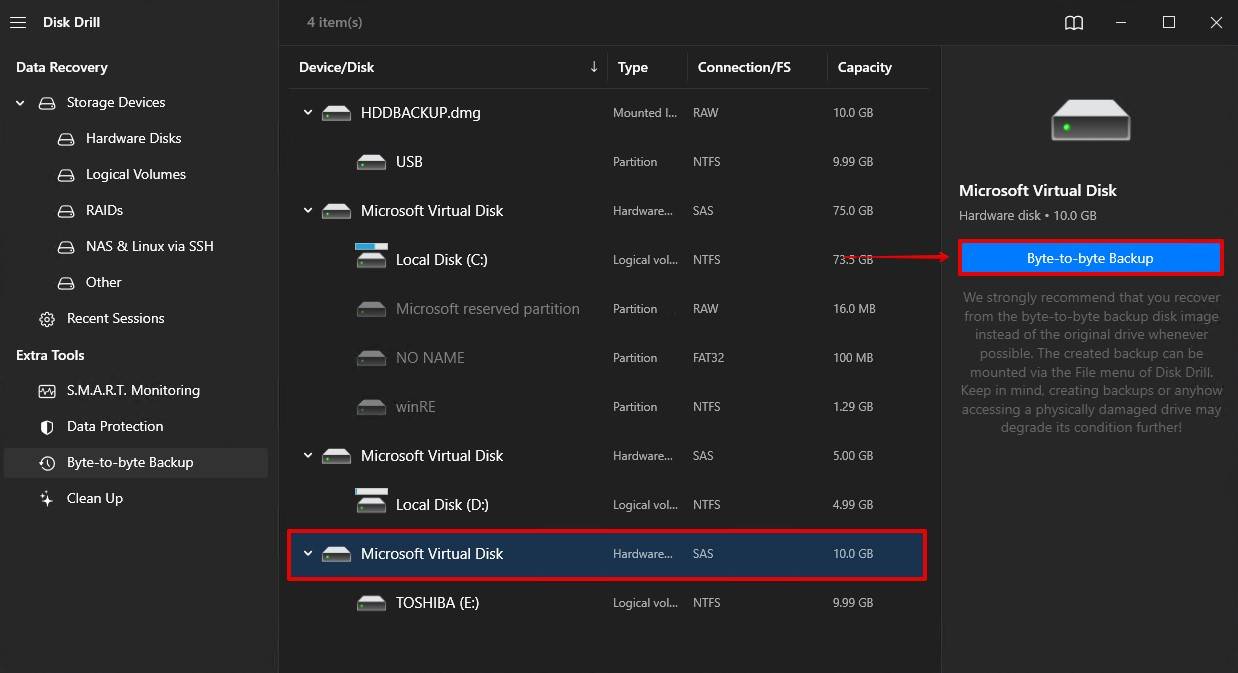Select the USB partition row
This screenshot has height=673, width=1238.
pyautogui.click(x=608, y=162)
